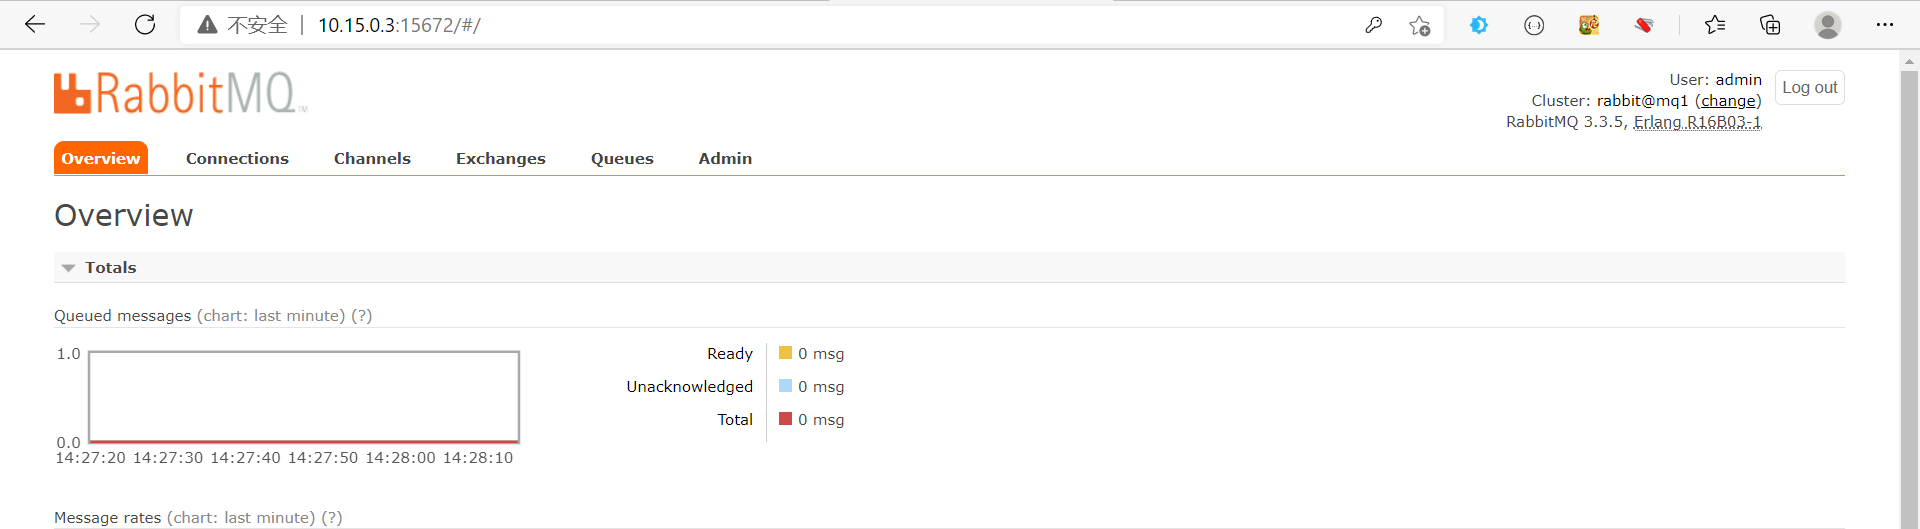Open the Collections panel

tap(1770, 25)
